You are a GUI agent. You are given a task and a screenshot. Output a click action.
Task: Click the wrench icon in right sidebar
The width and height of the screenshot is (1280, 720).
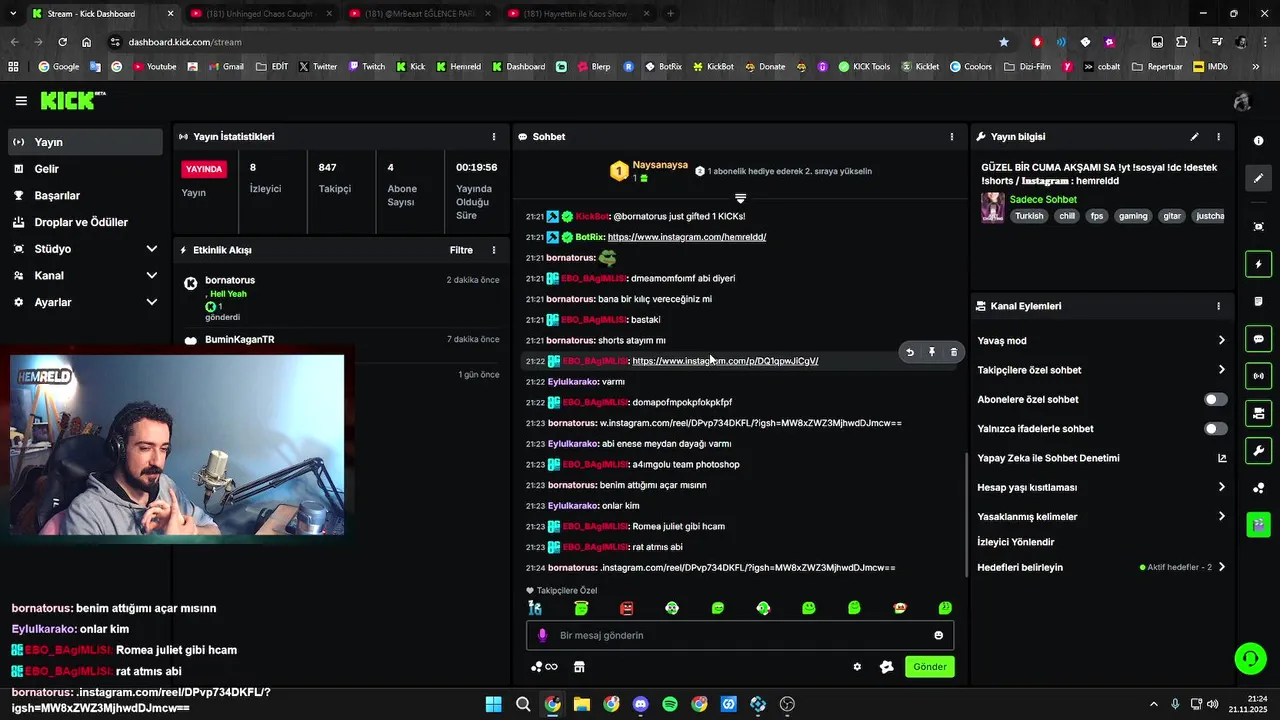coord(1259,450)
